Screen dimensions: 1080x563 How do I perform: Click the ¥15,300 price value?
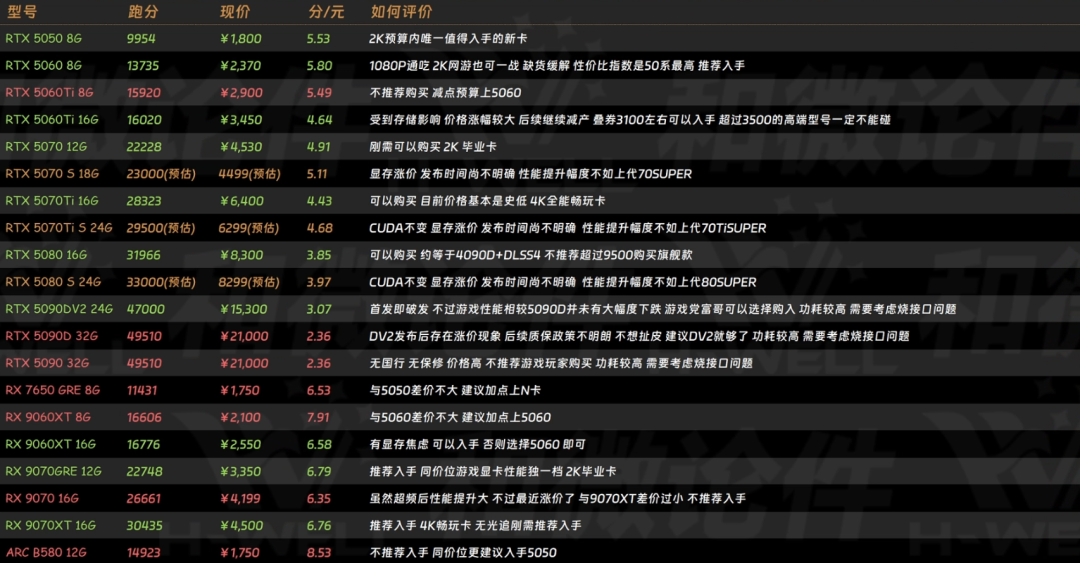pos(243,309)
